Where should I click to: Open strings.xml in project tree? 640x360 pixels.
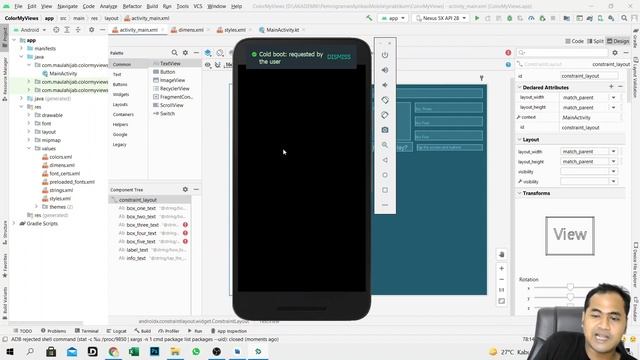tap(61, 190)
